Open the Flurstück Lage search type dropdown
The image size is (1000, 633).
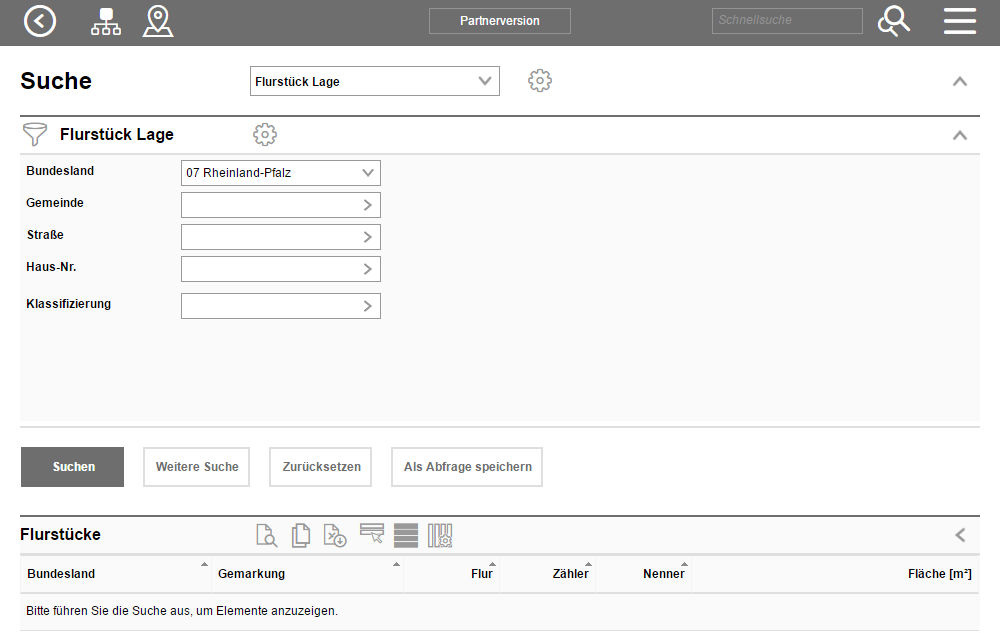point(374,81)
